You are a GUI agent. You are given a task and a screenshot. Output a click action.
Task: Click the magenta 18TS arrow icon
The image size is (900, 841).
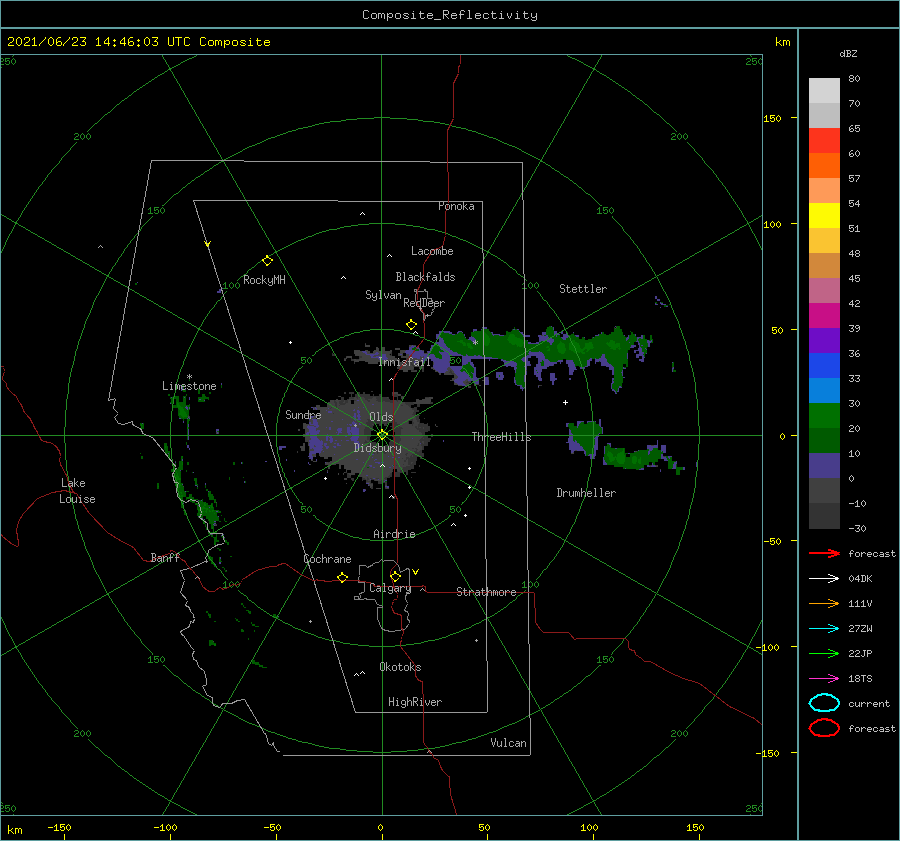point(824,679)
